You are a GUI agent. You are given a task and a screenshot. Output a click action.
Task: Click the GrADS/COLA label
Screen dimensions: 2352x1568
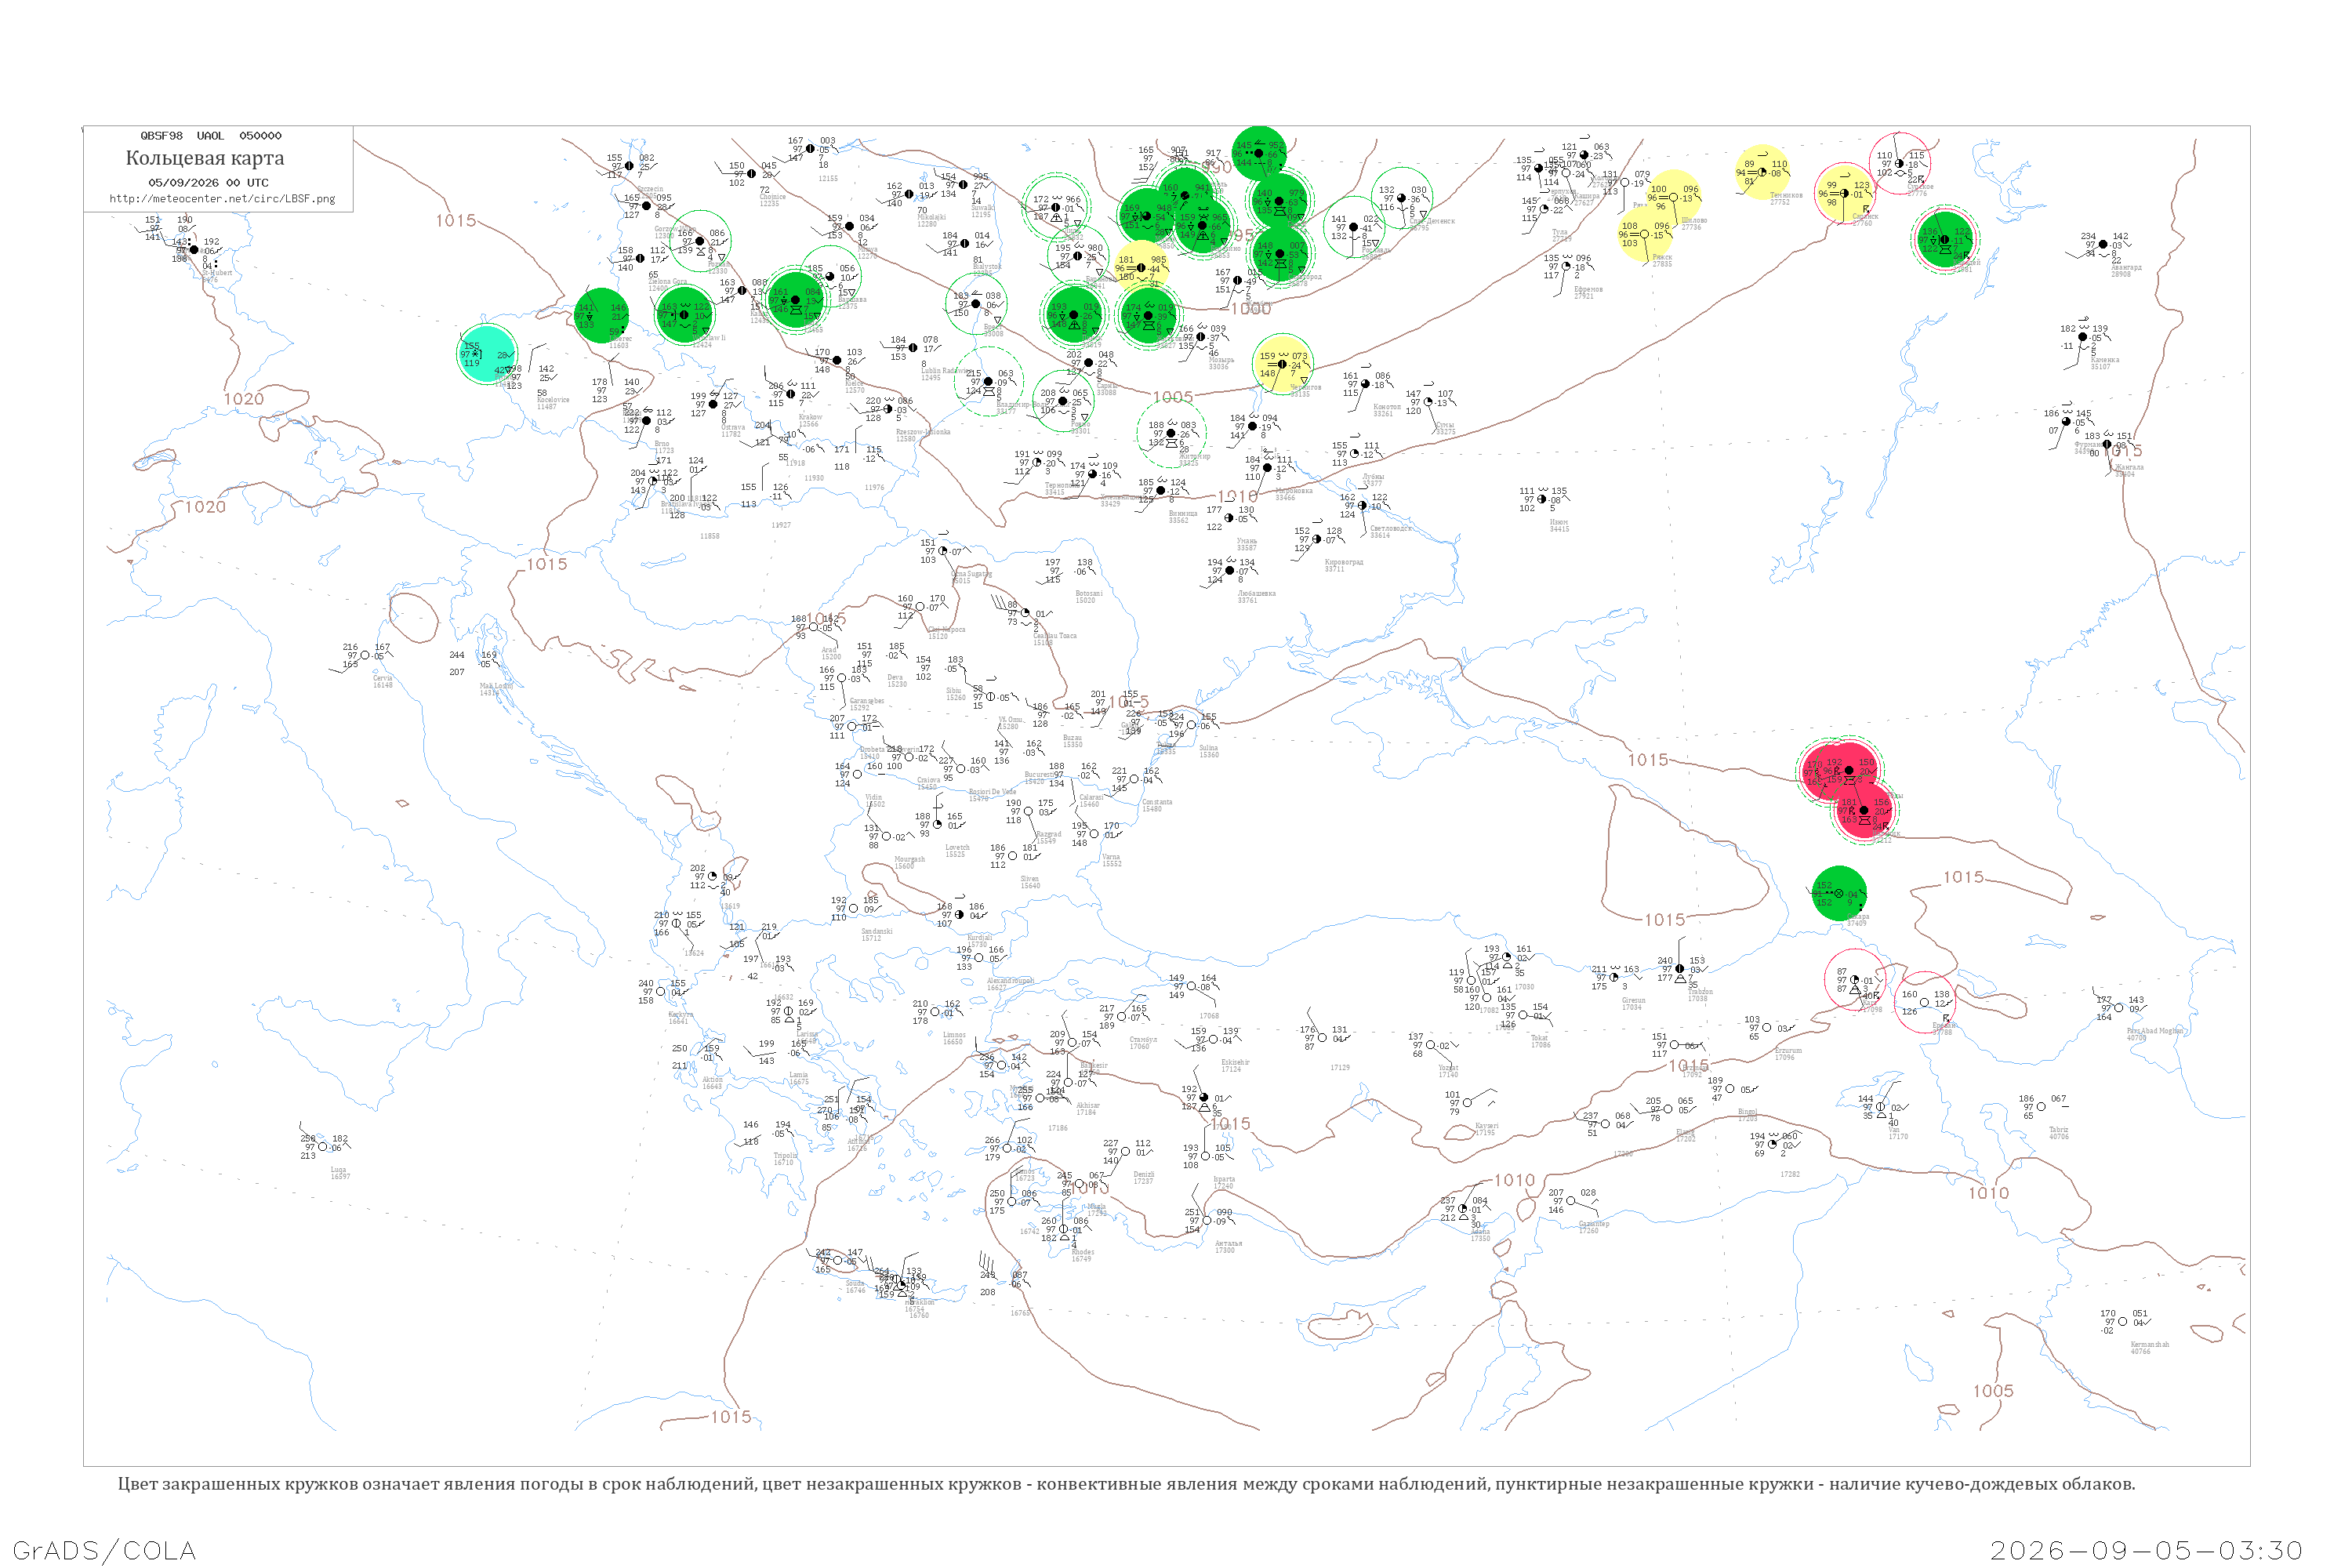coord(104,1550)
